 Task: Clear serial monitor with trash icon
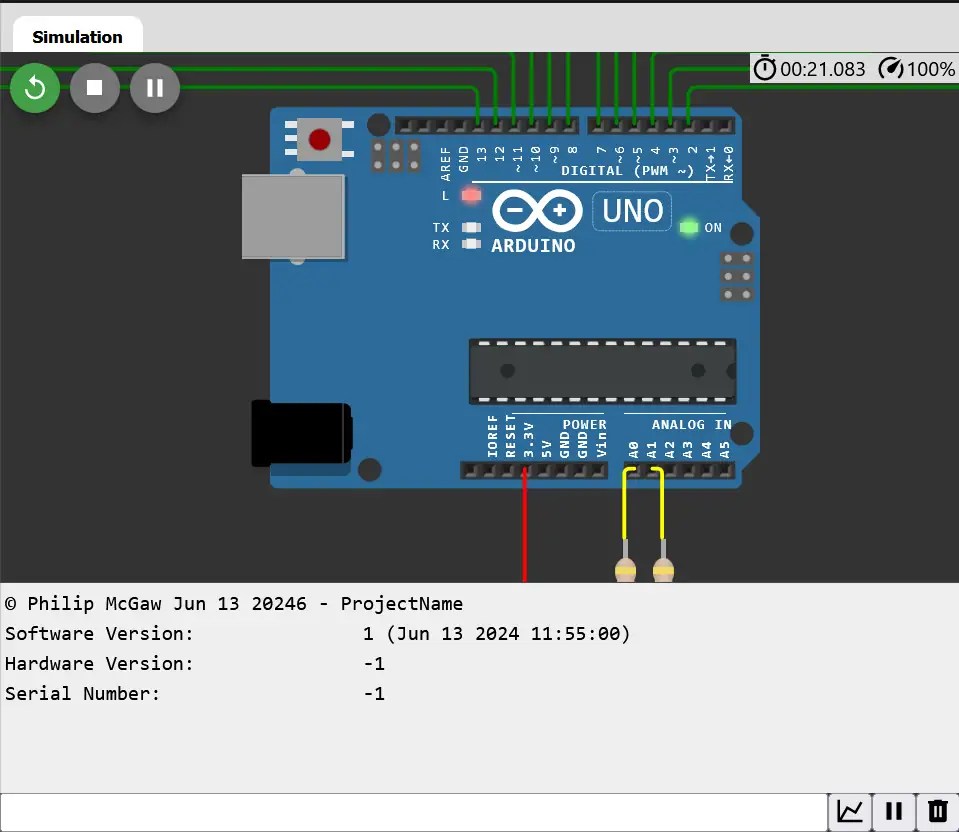(937, 812)
